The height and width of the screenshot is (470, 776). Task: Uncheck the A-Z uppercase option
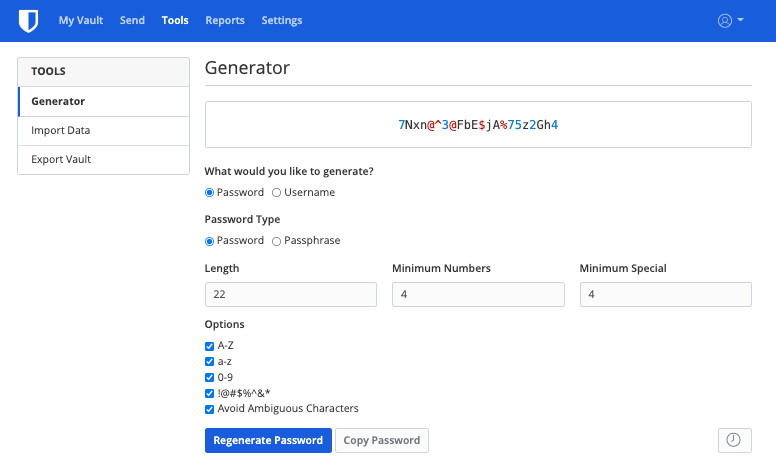click(209, 346)
